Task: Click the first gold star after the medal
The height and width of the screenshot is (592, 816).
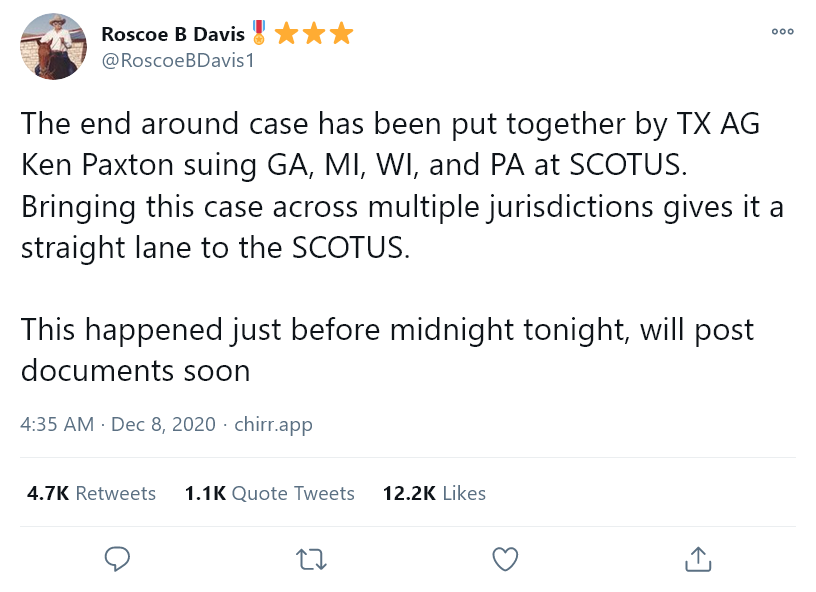Action: [x=286, y=34]
